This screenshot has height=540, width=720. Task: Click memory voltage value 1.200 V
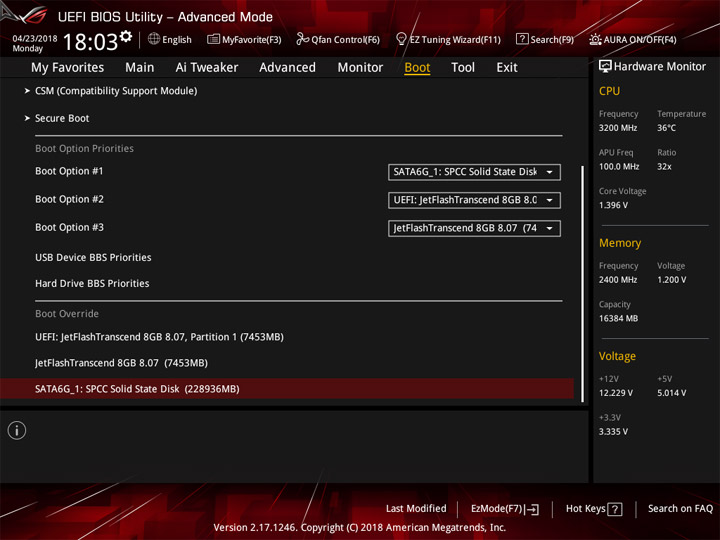[x=672, y=280]
